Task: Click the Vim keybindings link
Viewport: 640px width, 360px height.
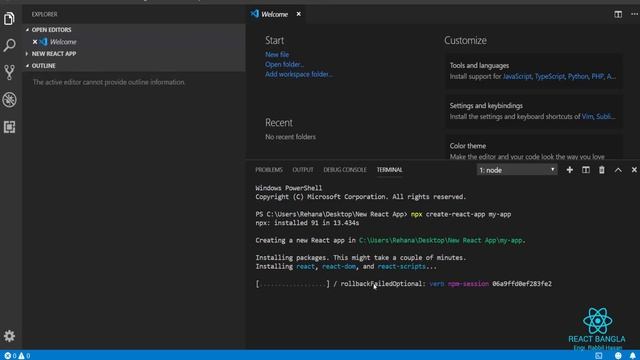Action: (587, 117)
